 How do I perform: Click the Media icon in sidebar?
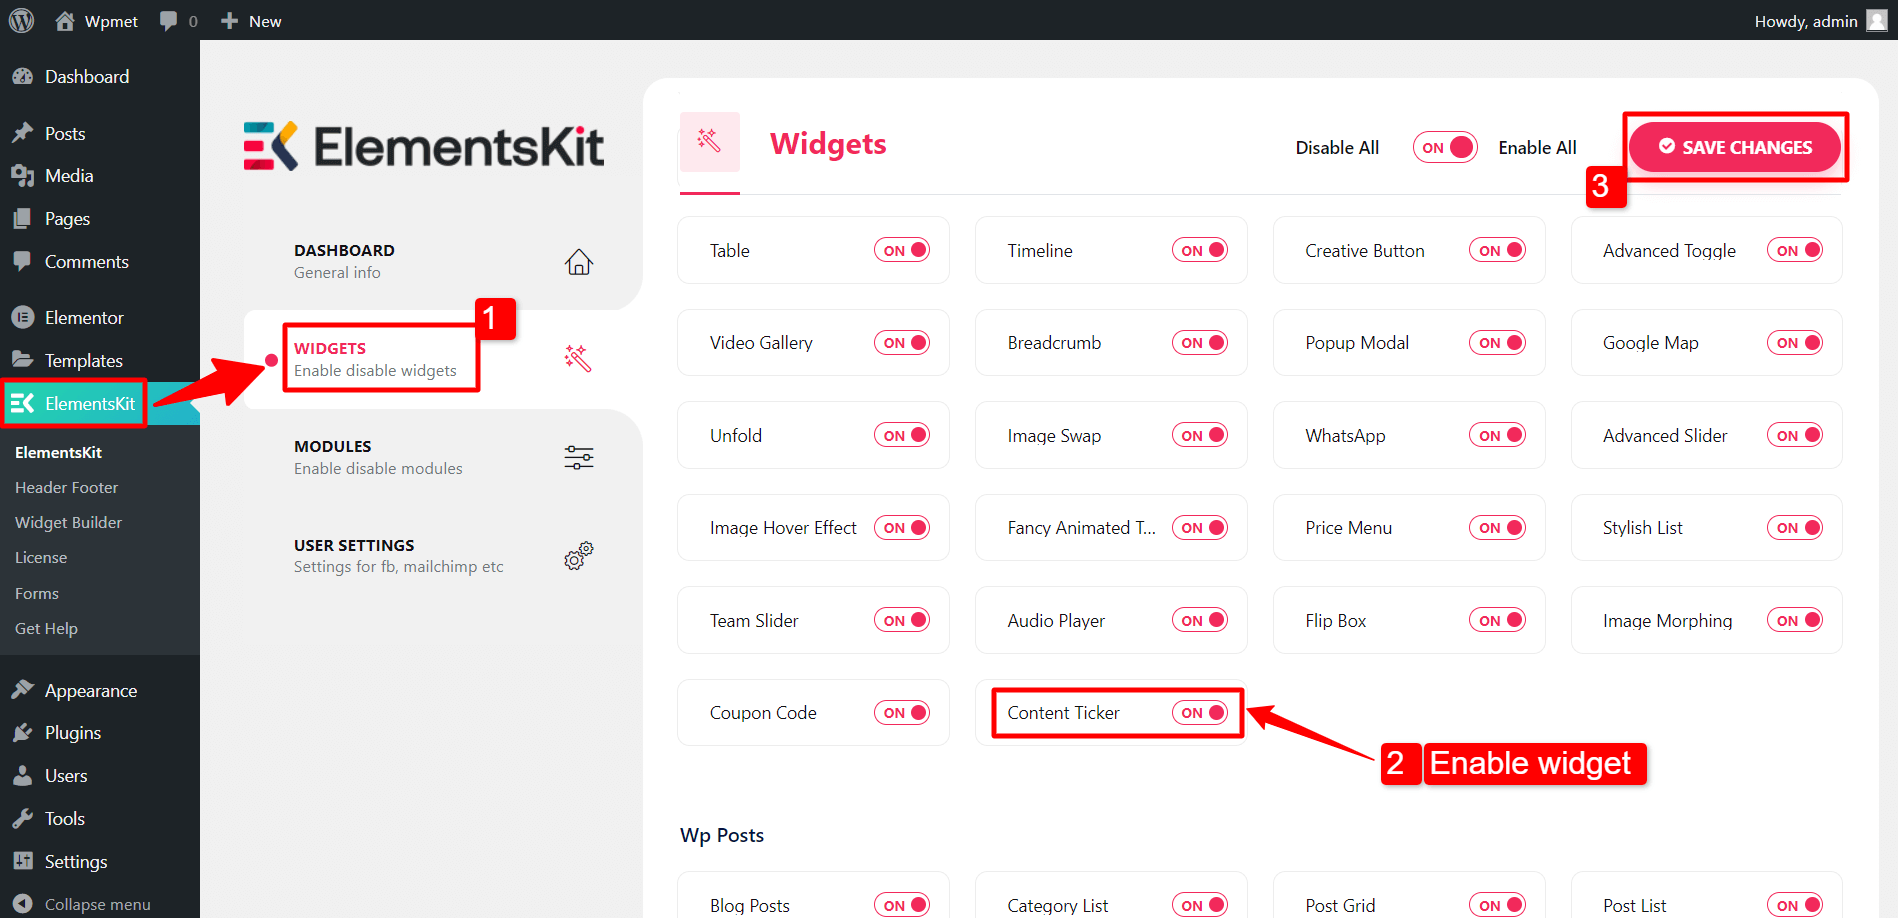pyautogui.click(x=23, y=176)
